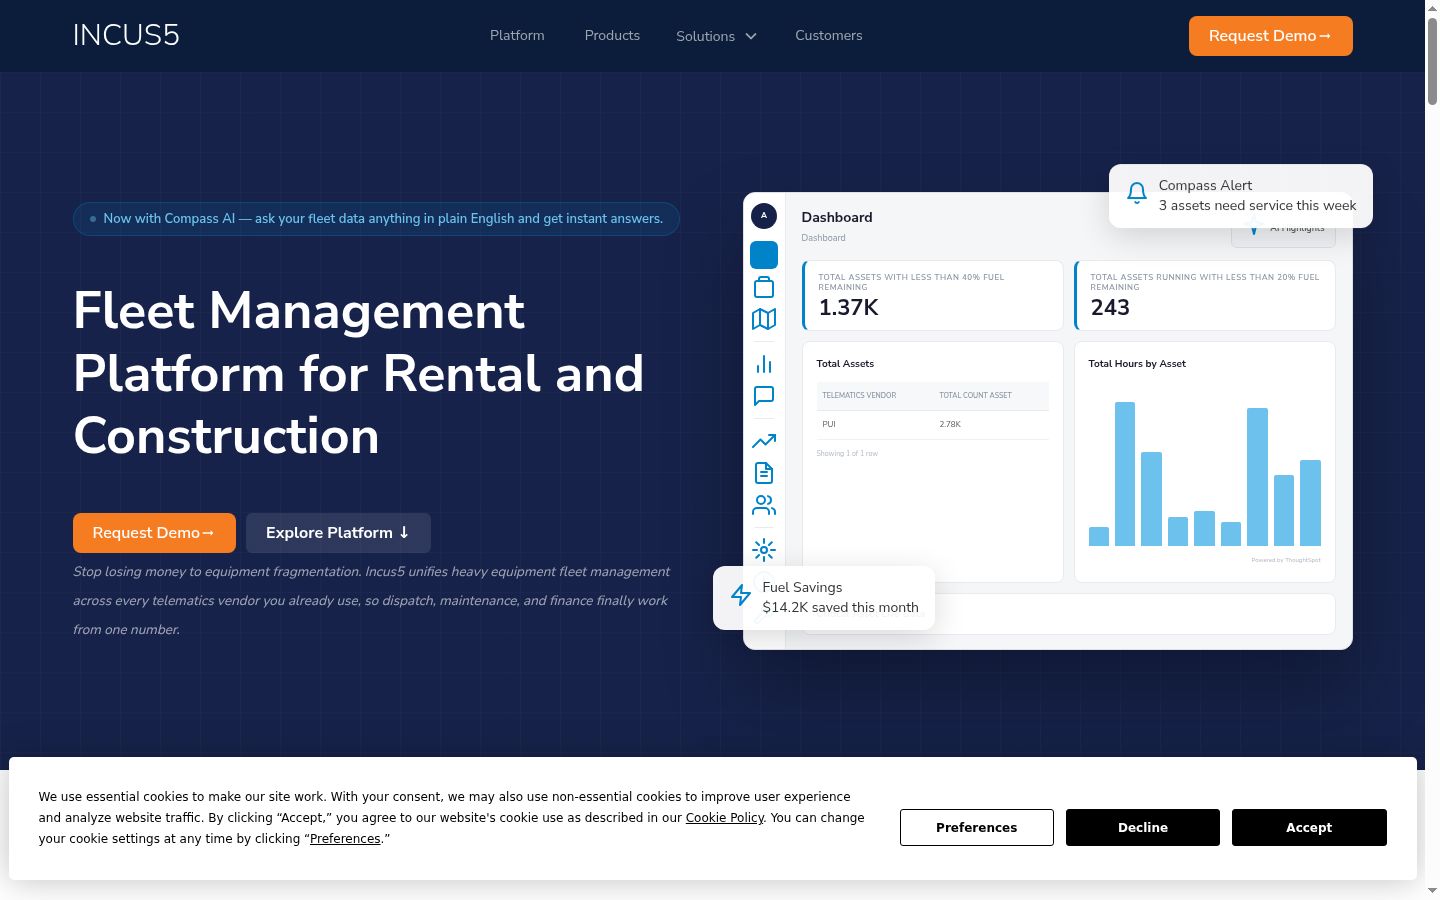Click the TELEMATICS VENDOR column header
1440x900 pixels.
859,396
